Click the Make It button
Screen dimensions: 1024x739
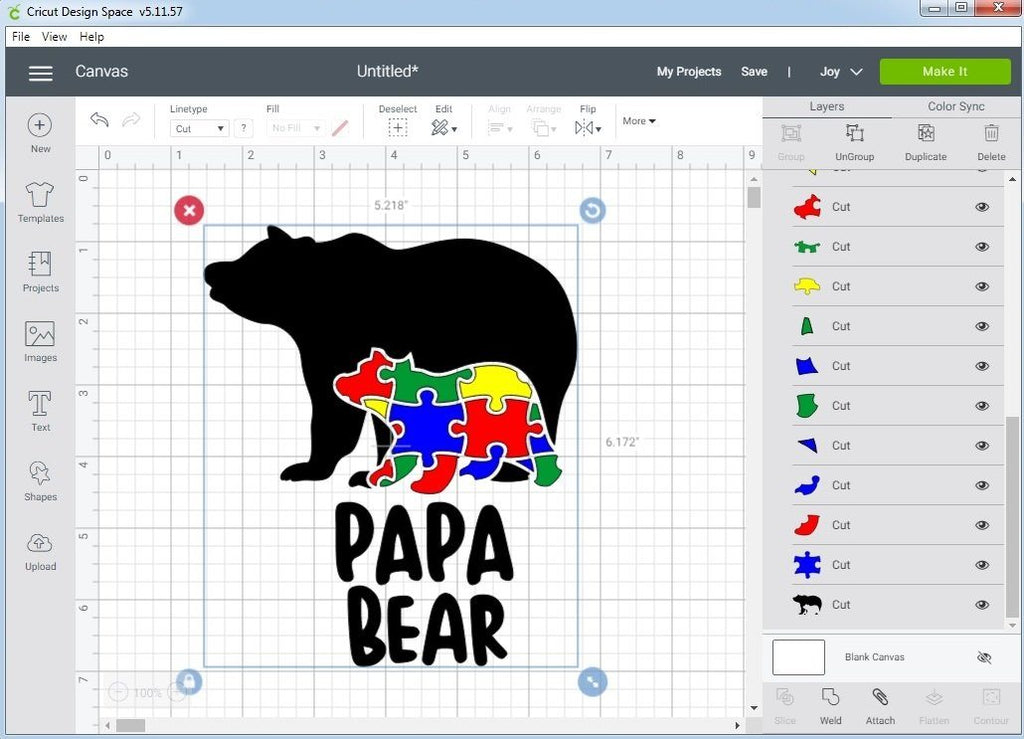click(x=945, y=72)
